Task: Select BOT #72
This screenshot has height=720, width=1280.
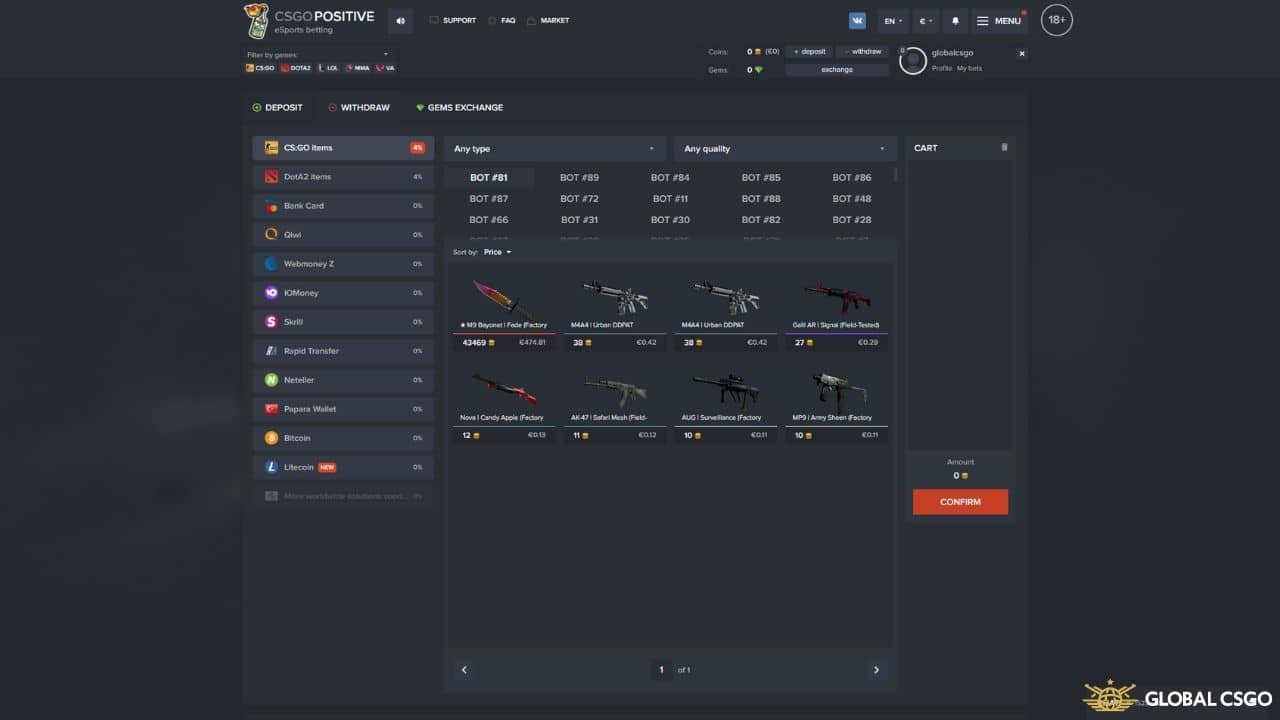Action: (x=579, y=199)
